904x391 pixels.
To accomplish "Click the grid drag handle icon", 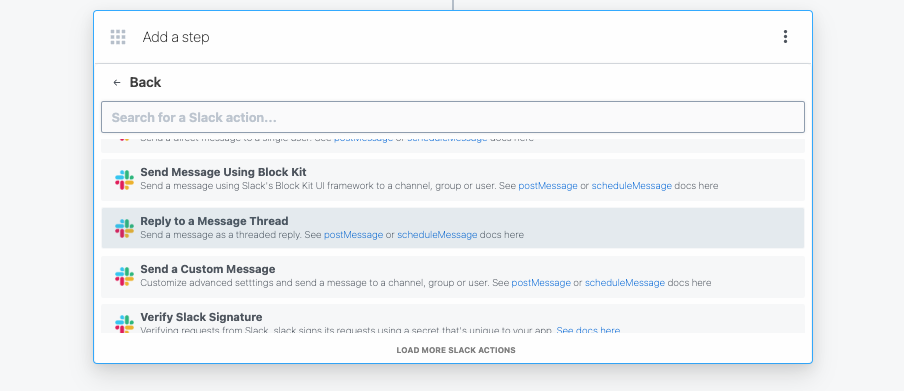I will pos(118,37).
